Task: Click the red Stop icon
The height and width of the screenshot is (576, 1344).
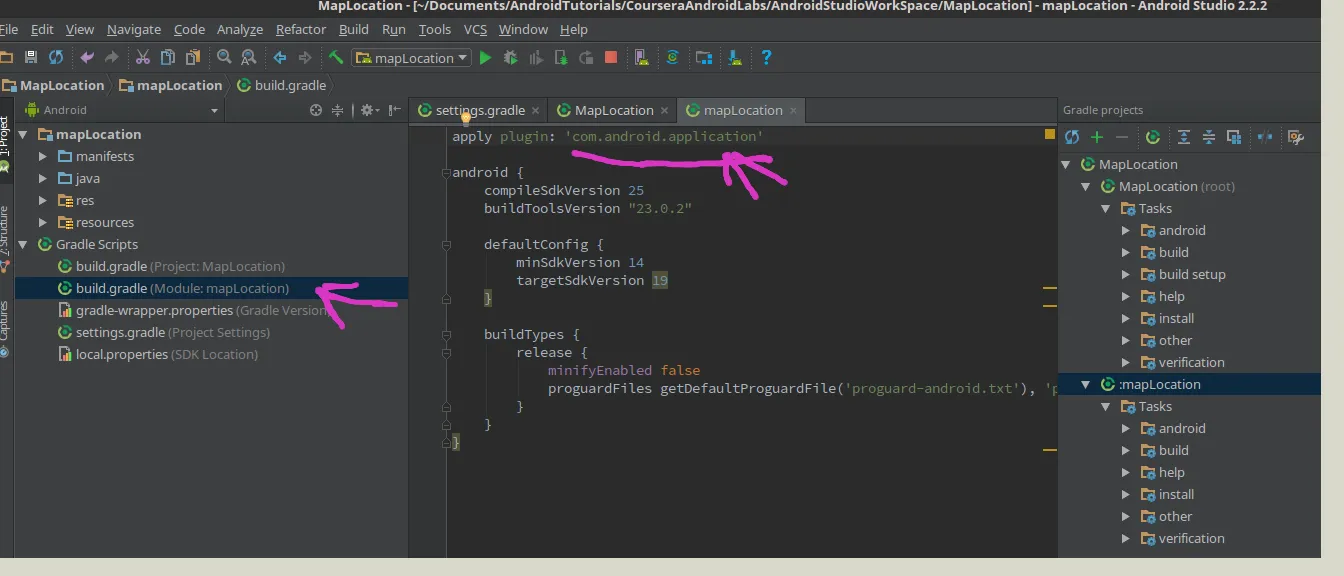Action: [611, 58]
